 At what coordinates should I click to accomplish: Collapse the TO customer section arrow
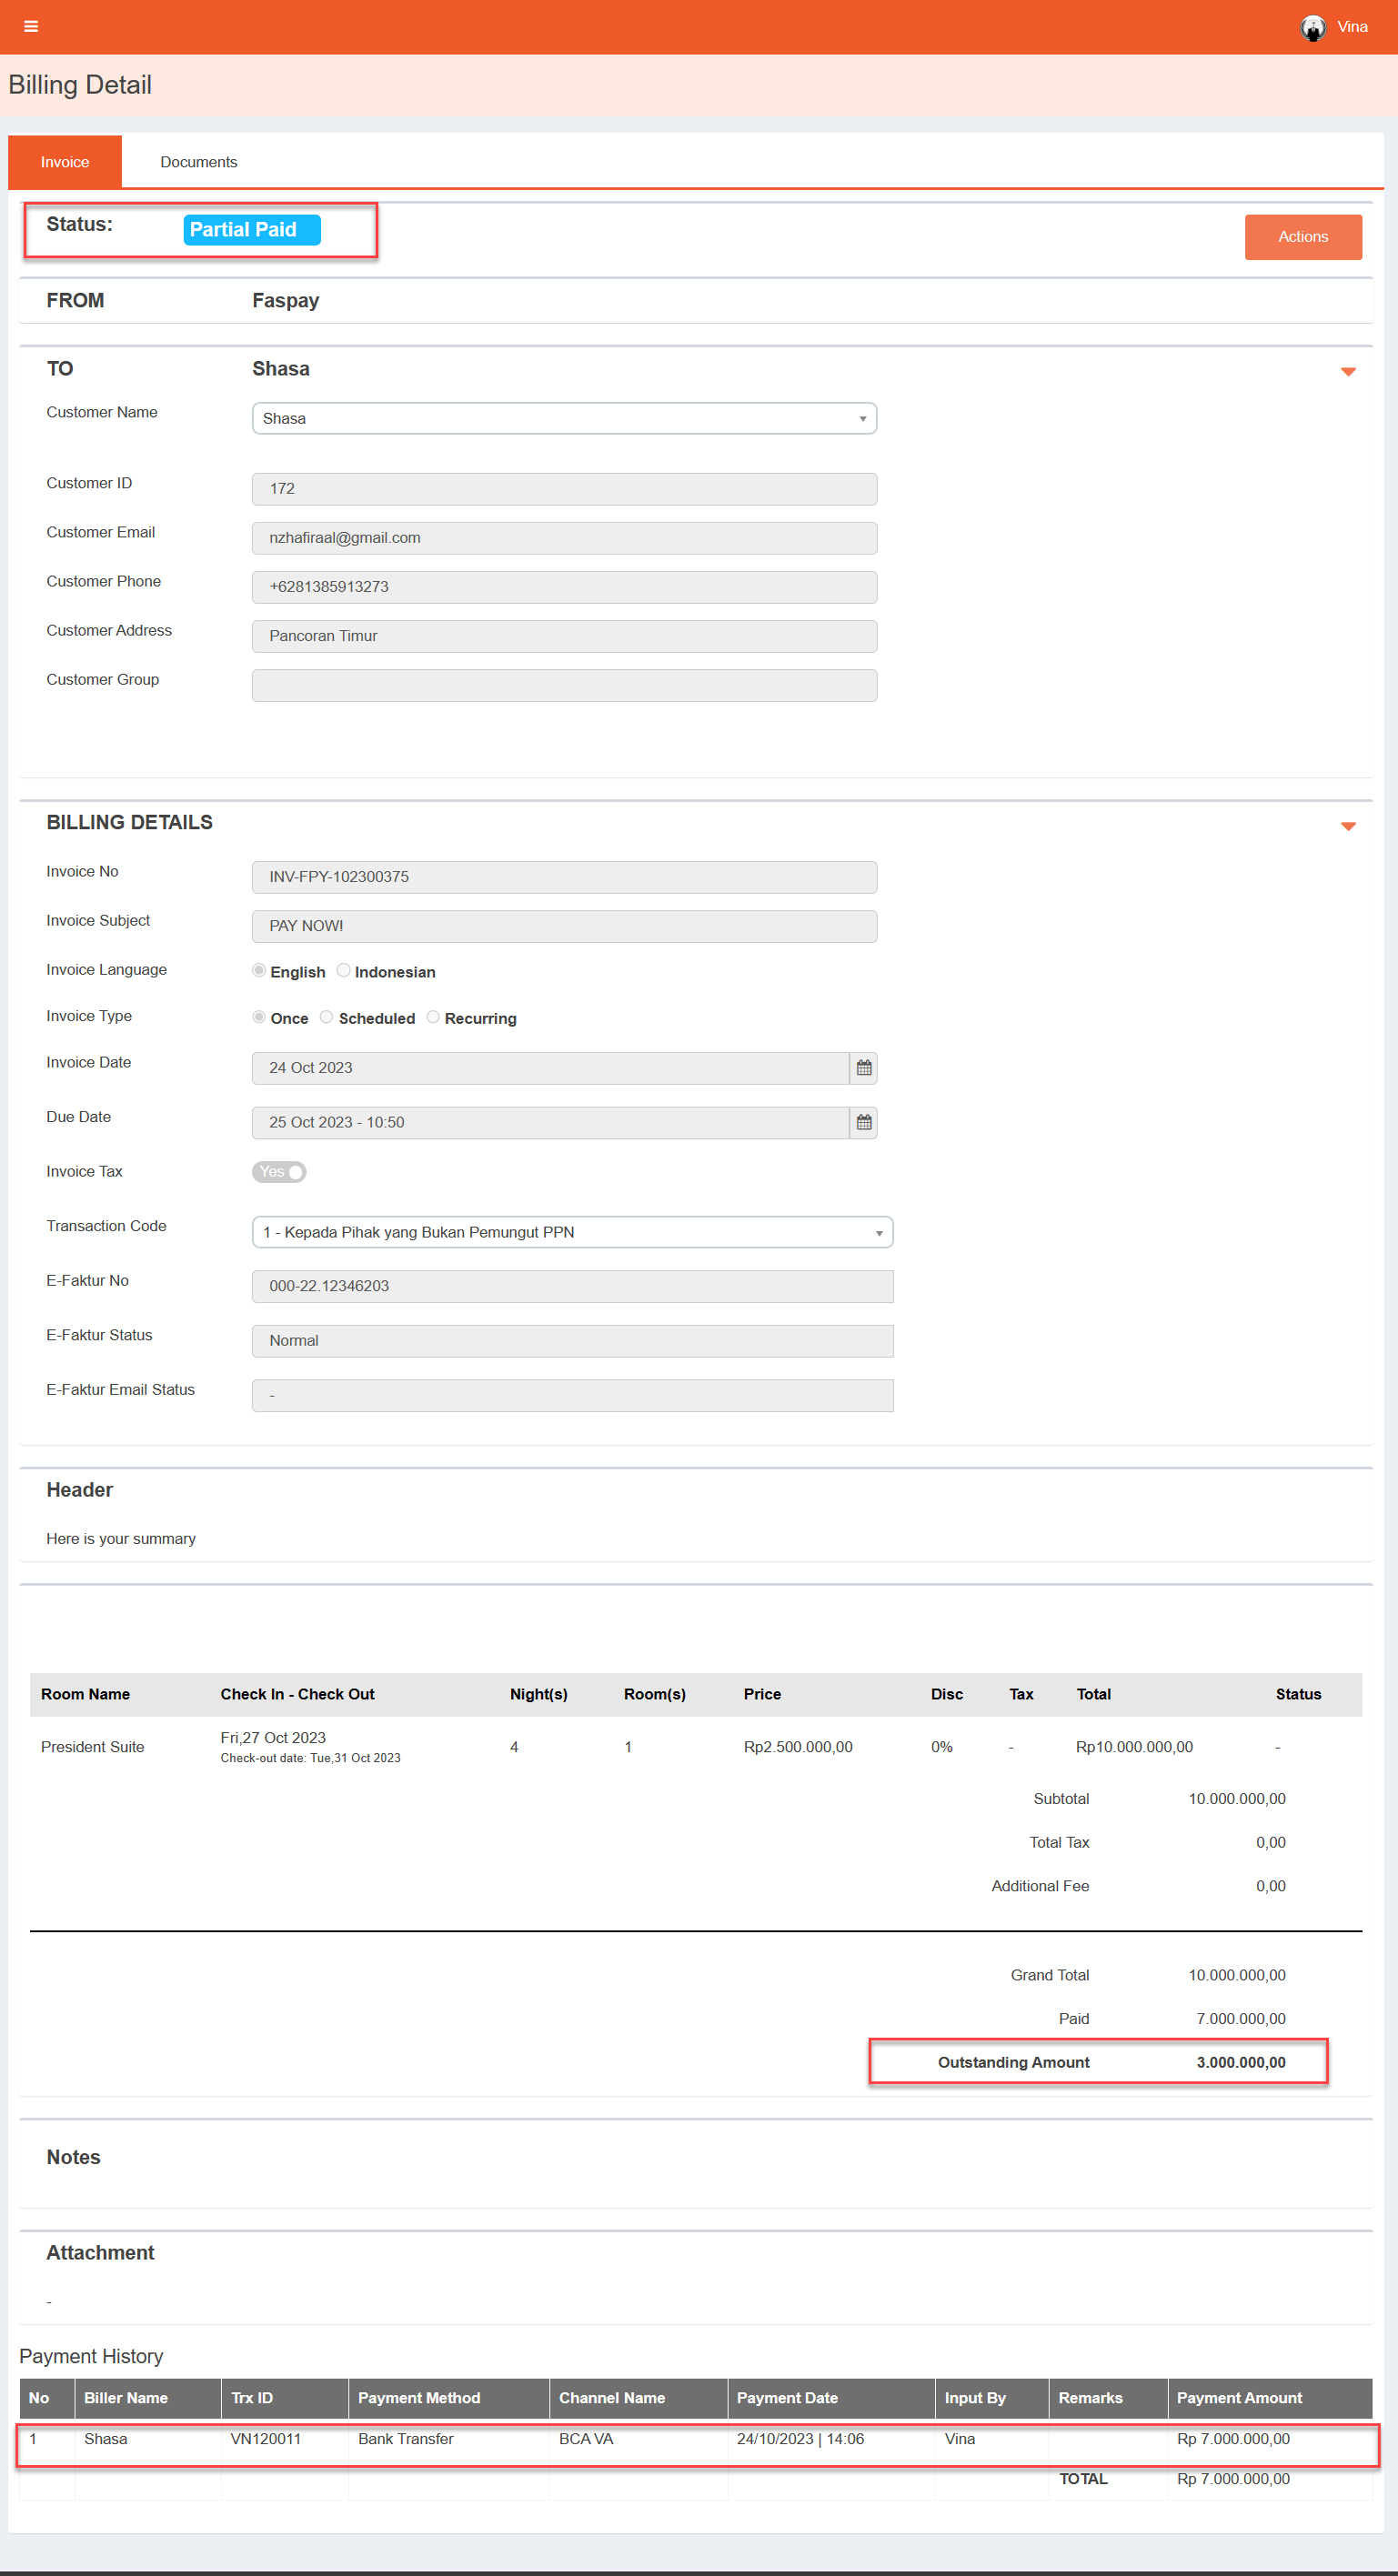point(1347,372)
